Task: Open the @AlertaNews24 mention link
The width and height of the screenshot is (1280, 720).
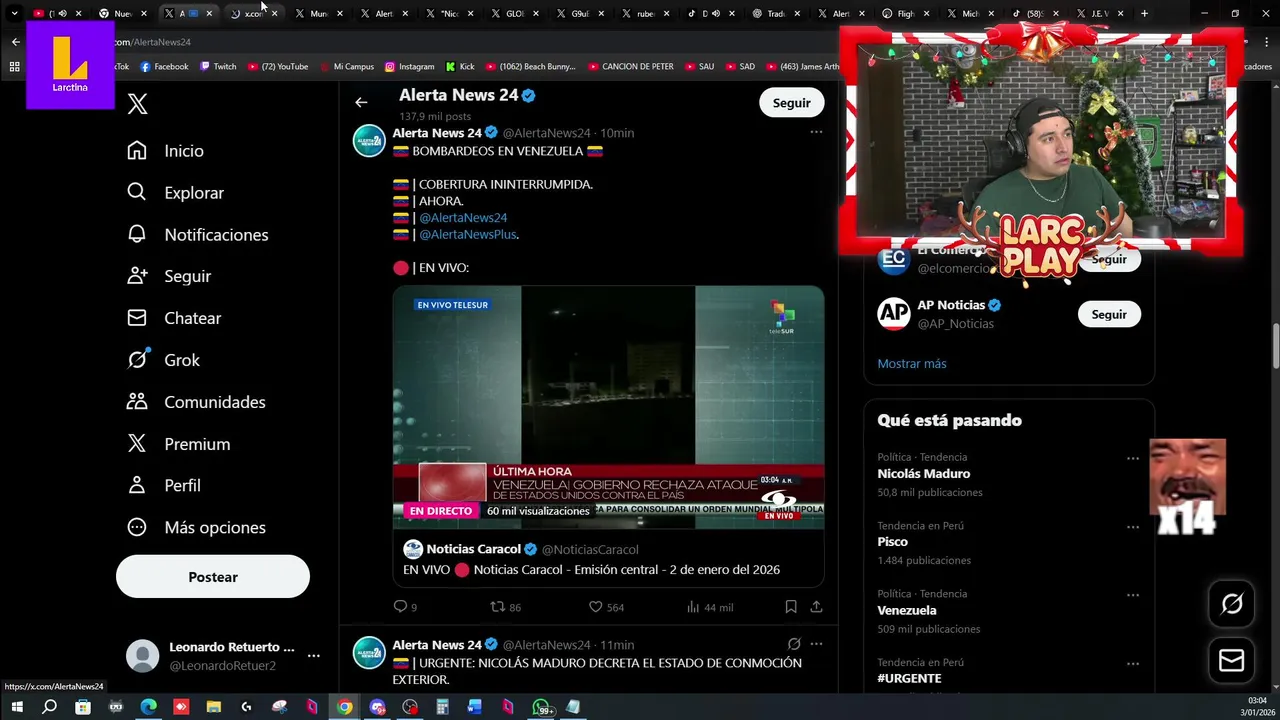Action: [463, 217]
